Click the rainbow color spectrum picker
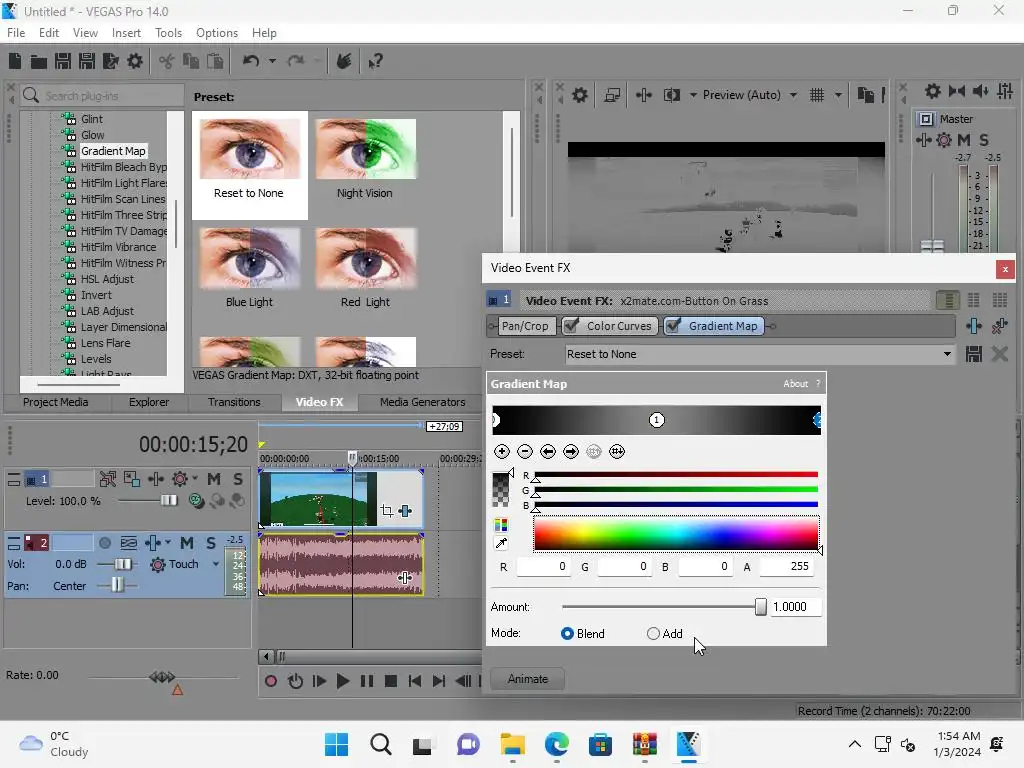The image size is (1024, 768). [676, 534]
